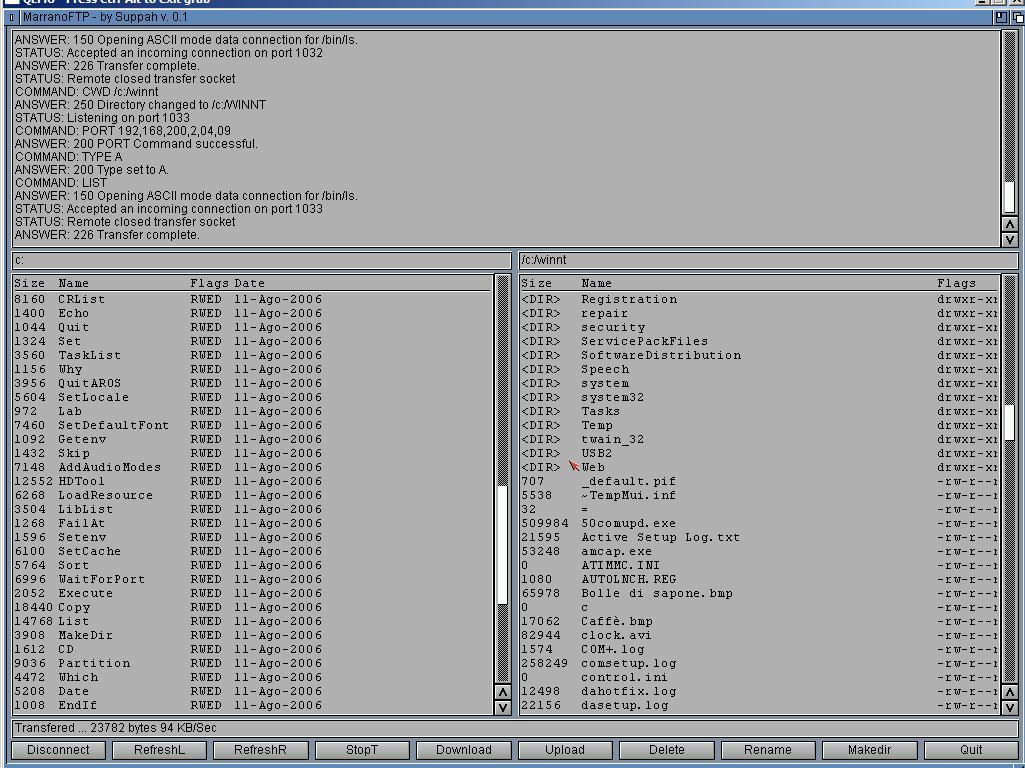
Task: Select remote file amcap.exe
Action: [x=759, y=552]
